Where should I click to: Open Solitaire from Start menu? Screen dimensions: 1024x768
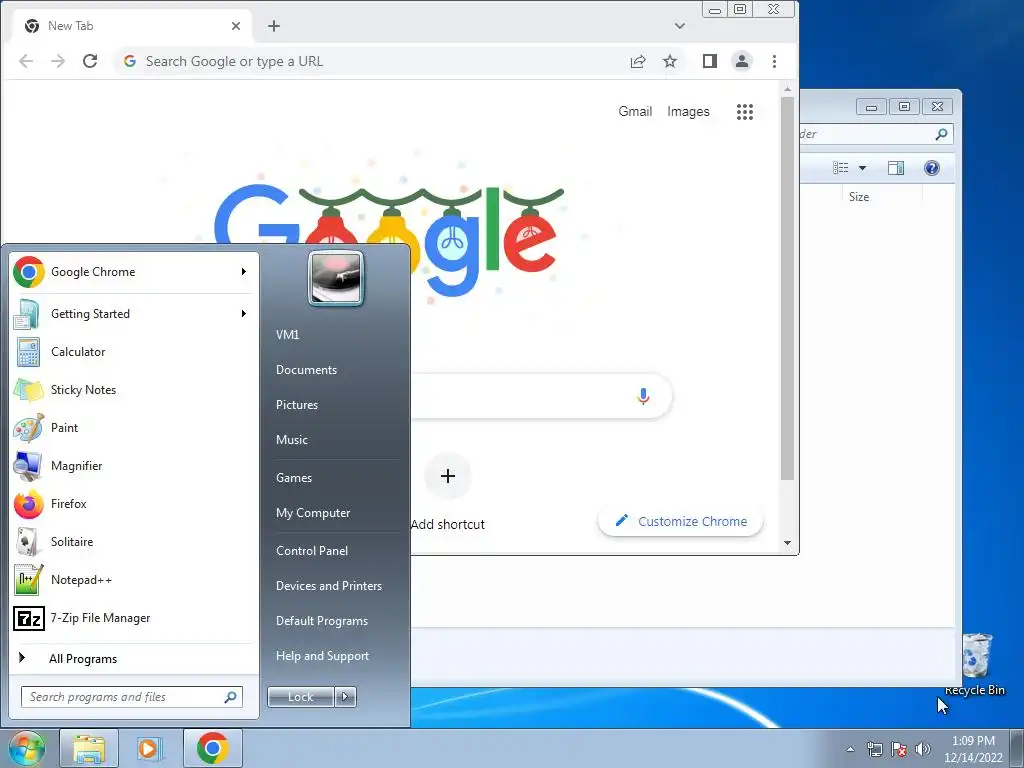coord(133,541)
